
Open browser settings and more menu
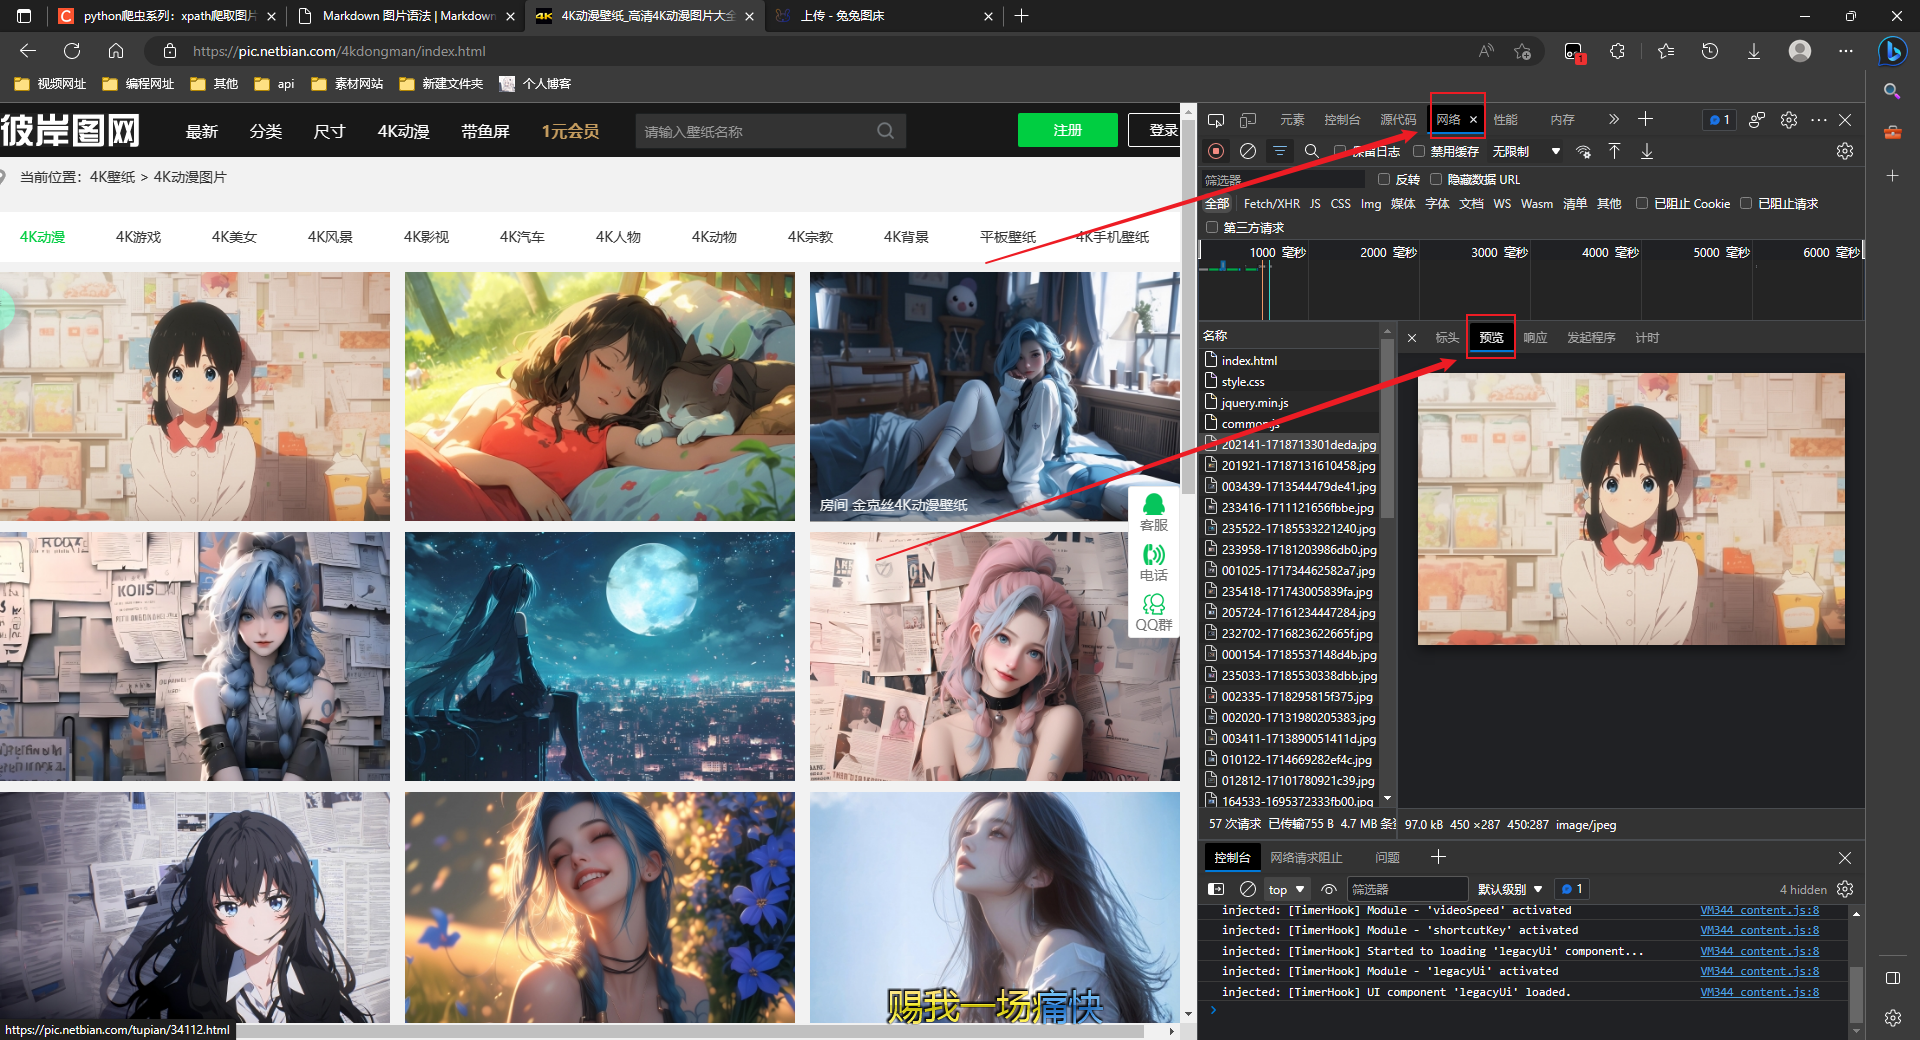[1846, 51]
